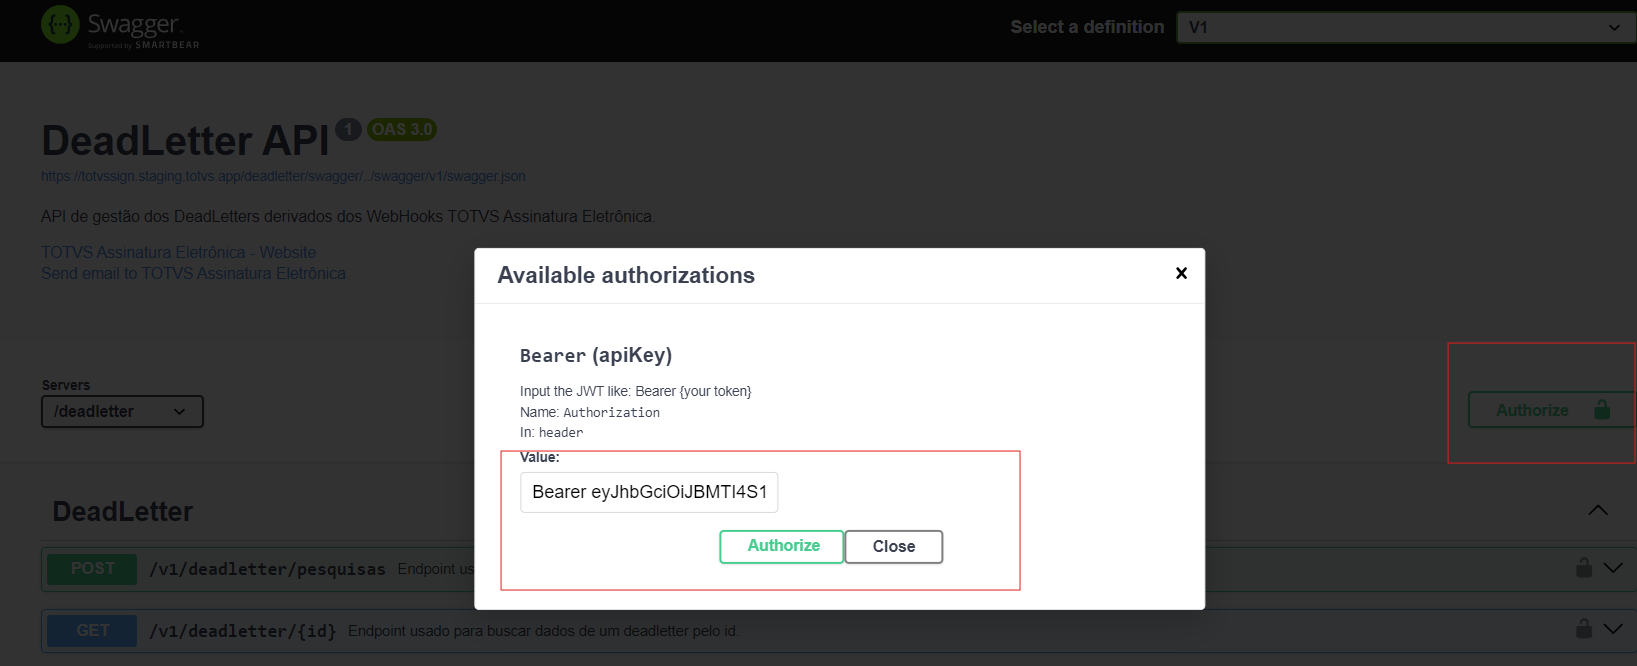Click the lock icon on POST pesquisas endpoint
The width and height of the screenshot is (1637, 666).
pyautogui.click(x=1583, y=568)
